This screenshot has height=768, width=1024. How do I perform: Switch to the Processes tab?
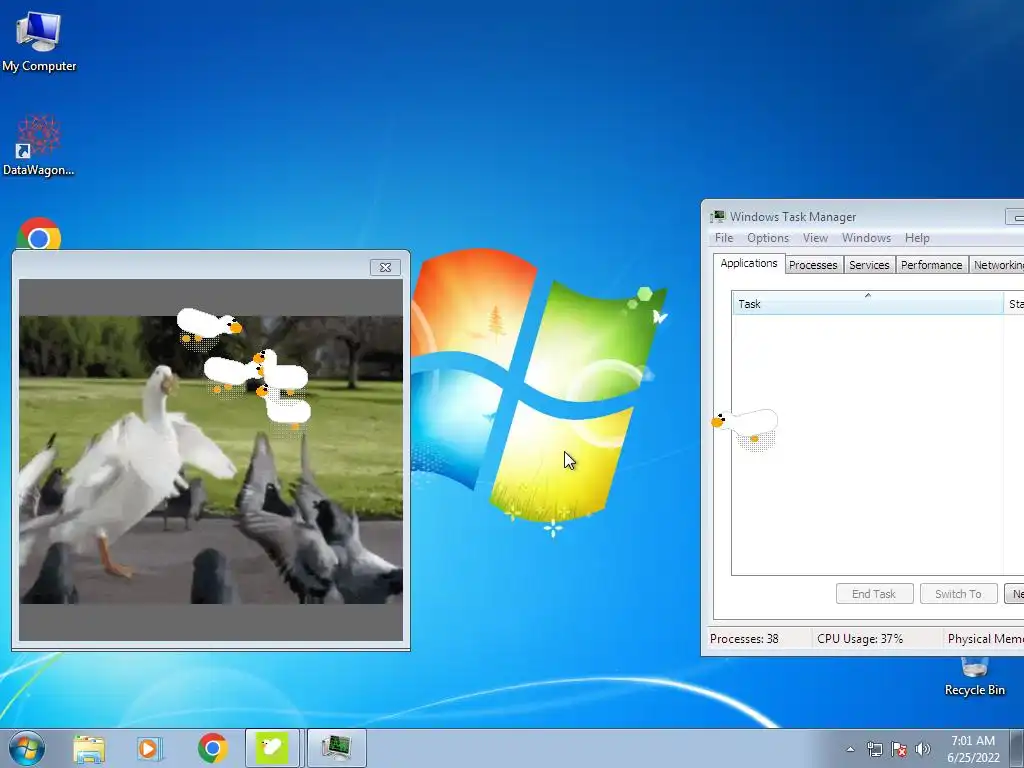pos(813,265)
